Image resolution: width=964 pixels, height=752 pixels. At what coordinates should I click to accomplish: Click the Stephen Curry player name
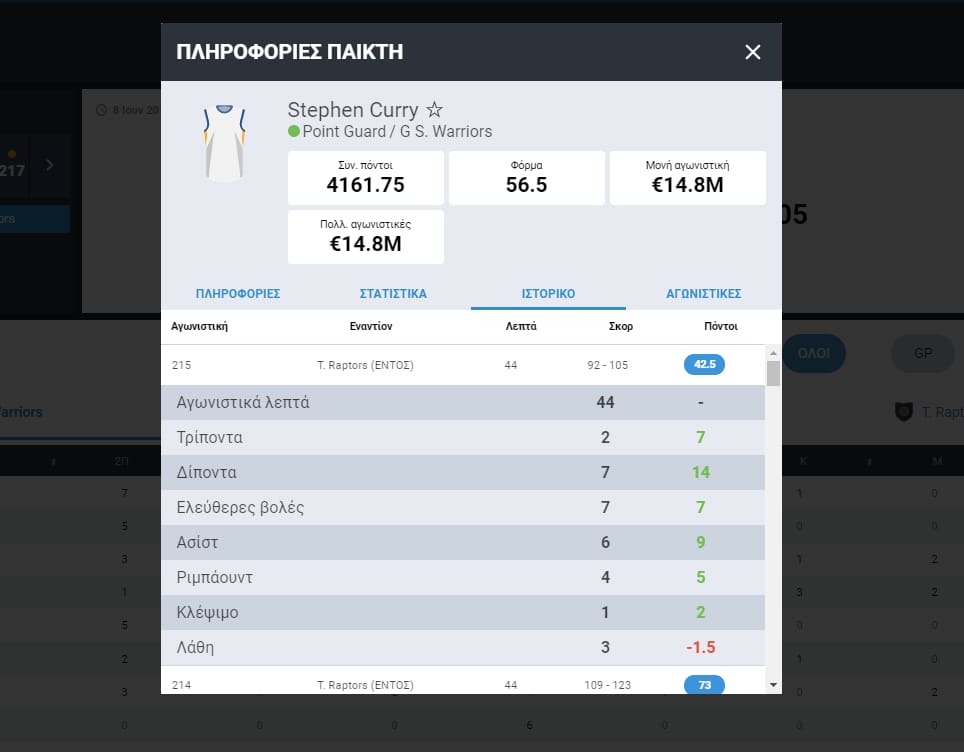353,110
